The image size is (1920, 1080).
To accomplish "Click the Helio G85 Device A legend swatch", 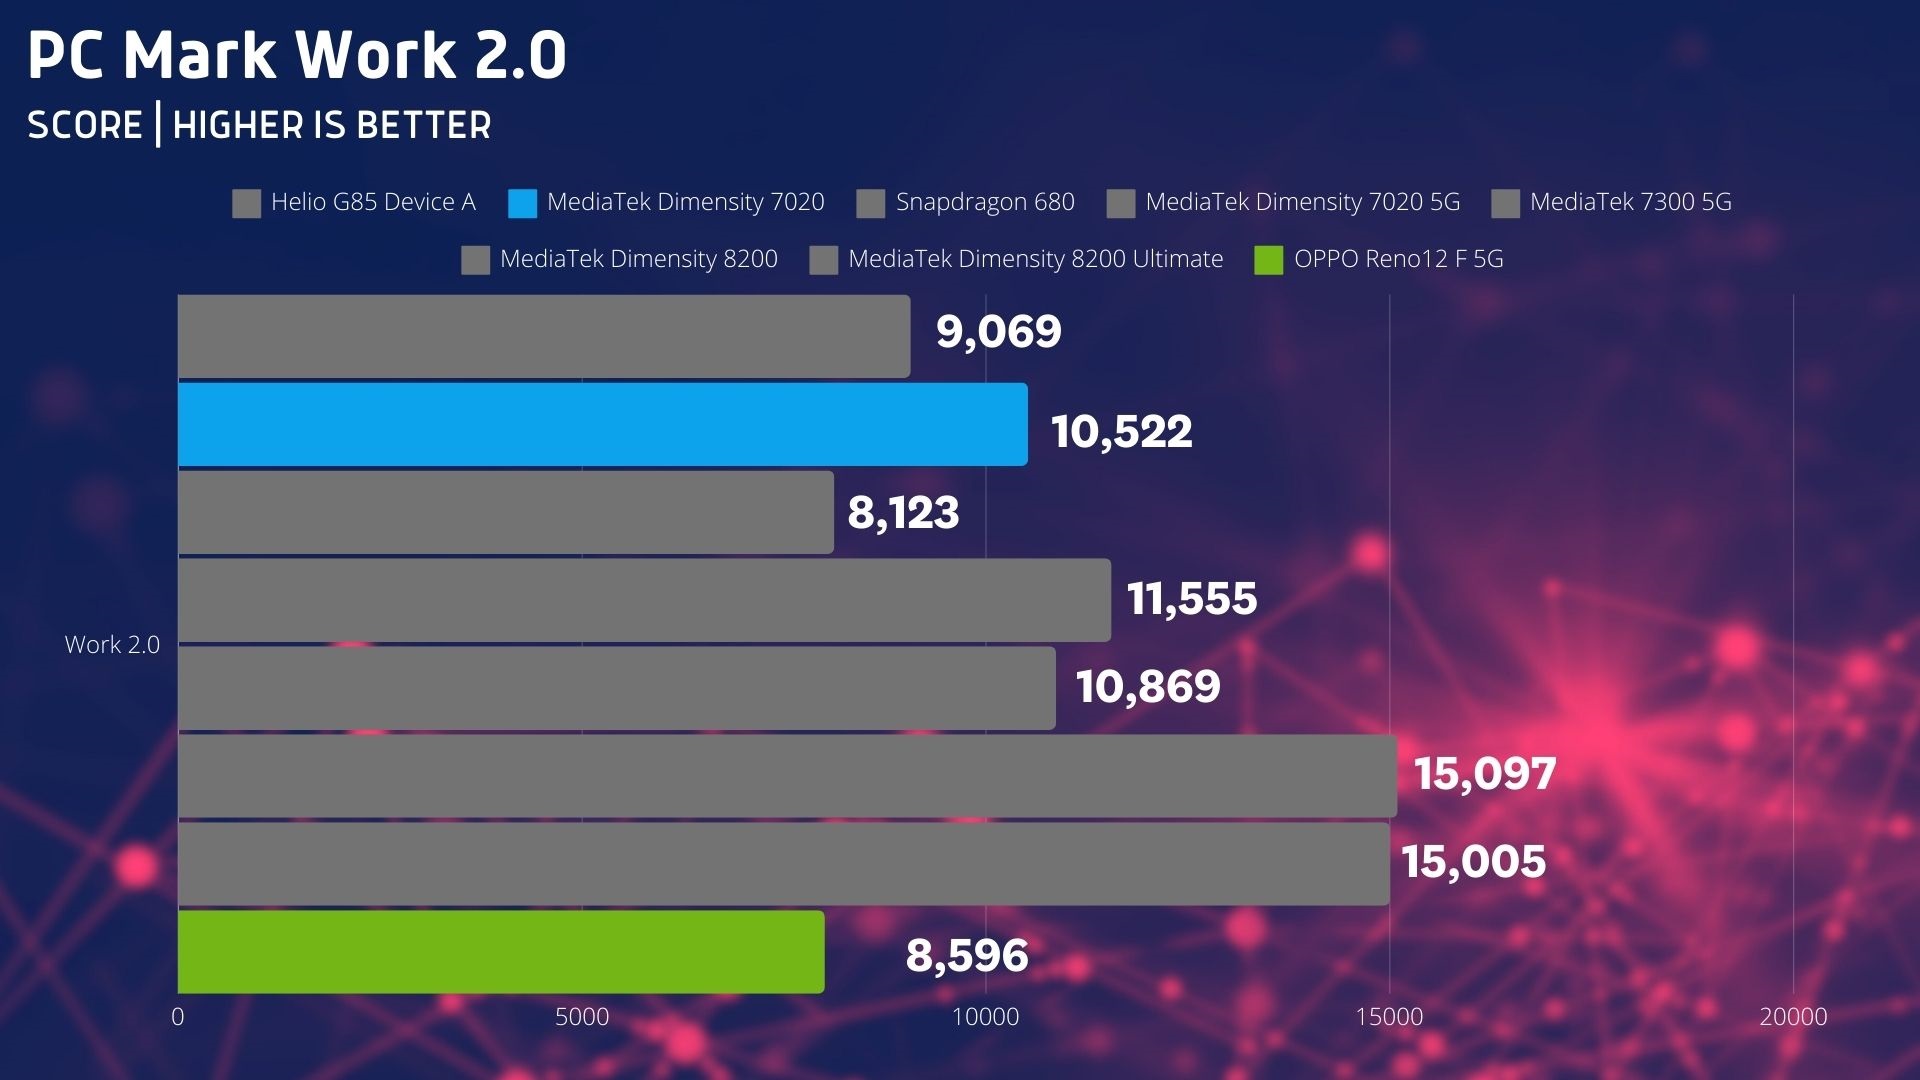I will point(246,203).
